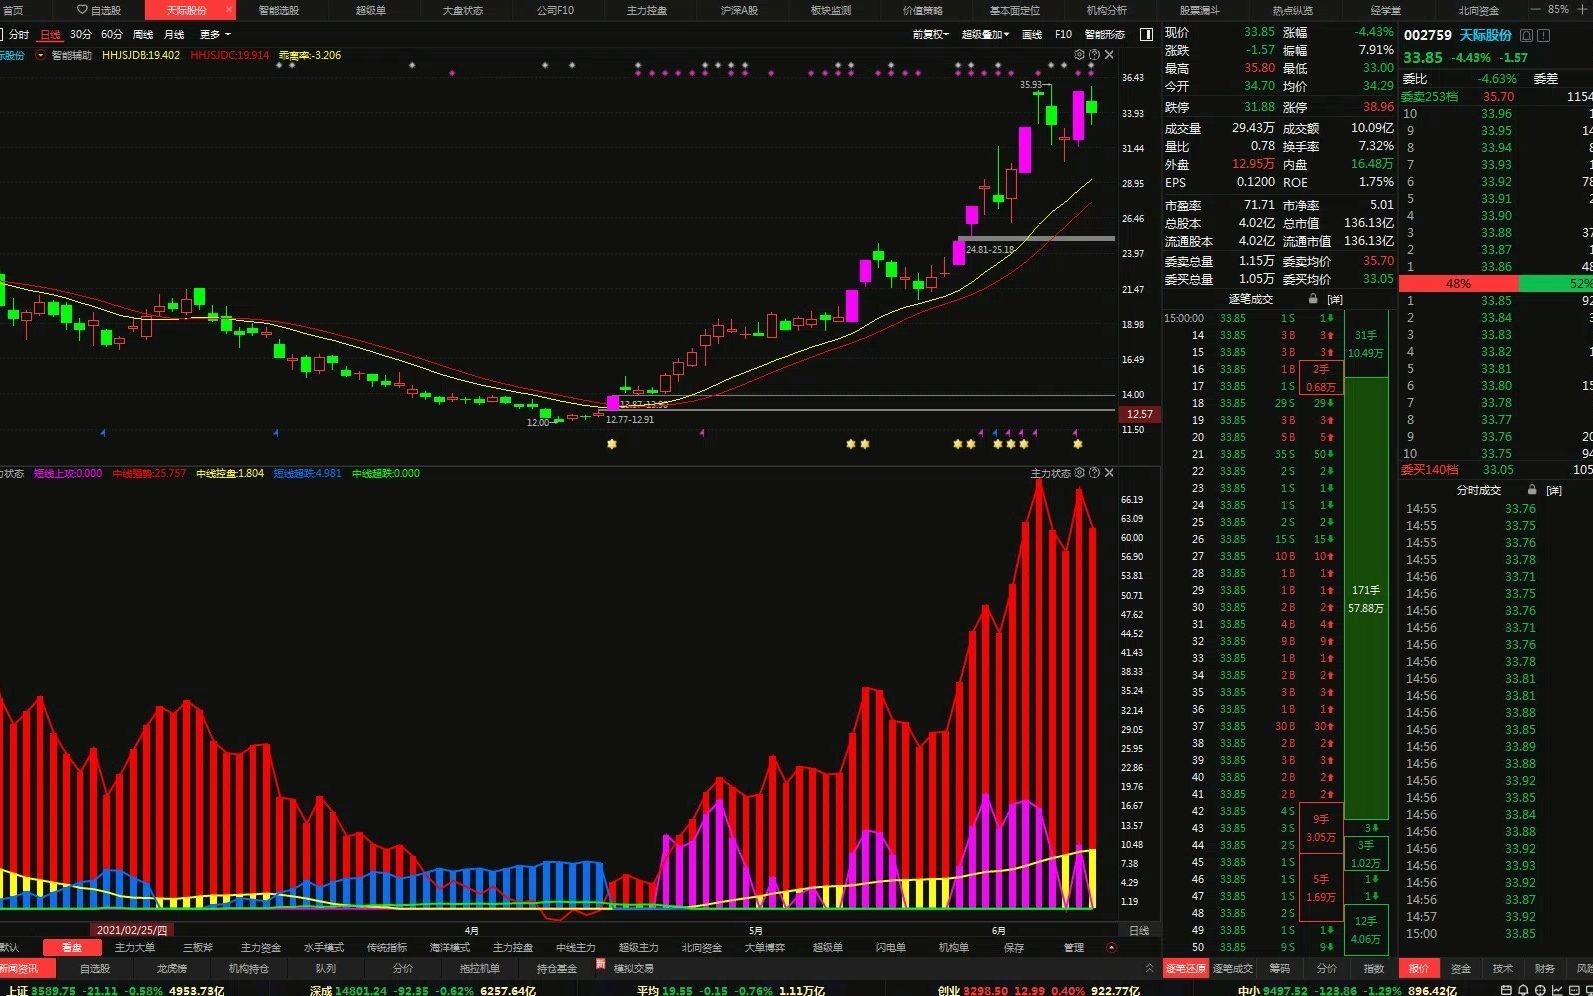Screen dimensions: 1593x996
Task: Open main chart help question icon
Action: tap(1094, 54)
